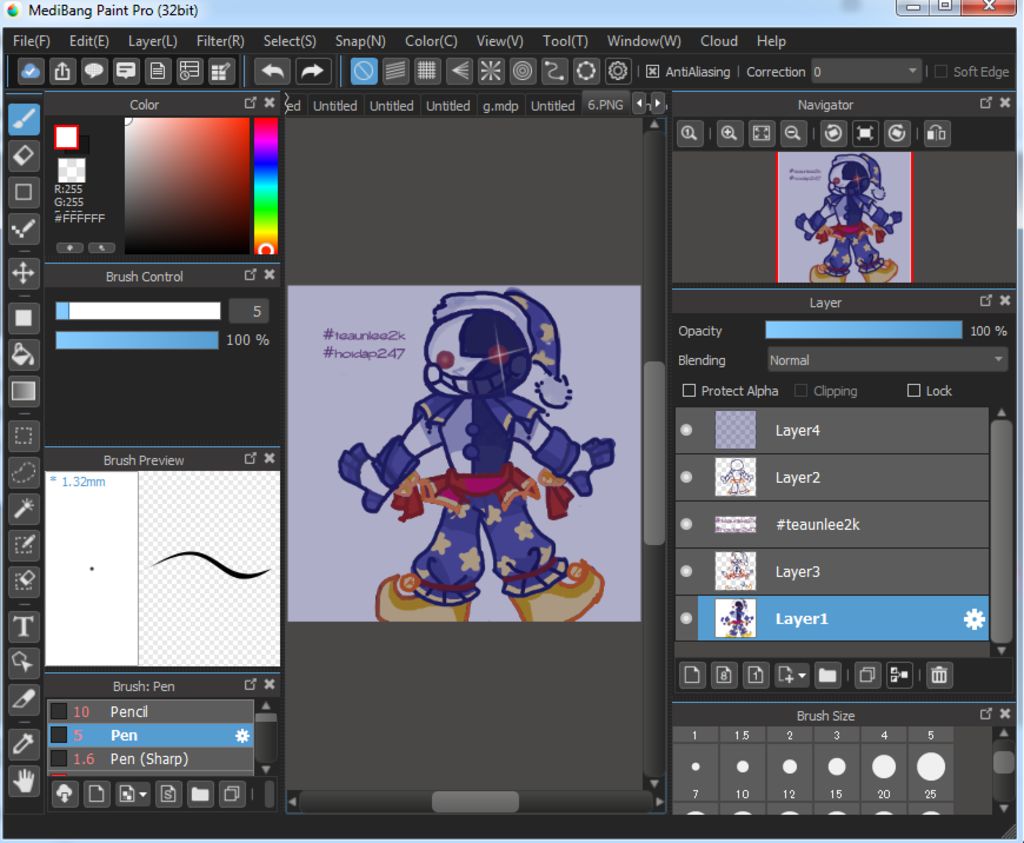
Task: Enable parallel line snap
Action: tap(395, 71)
